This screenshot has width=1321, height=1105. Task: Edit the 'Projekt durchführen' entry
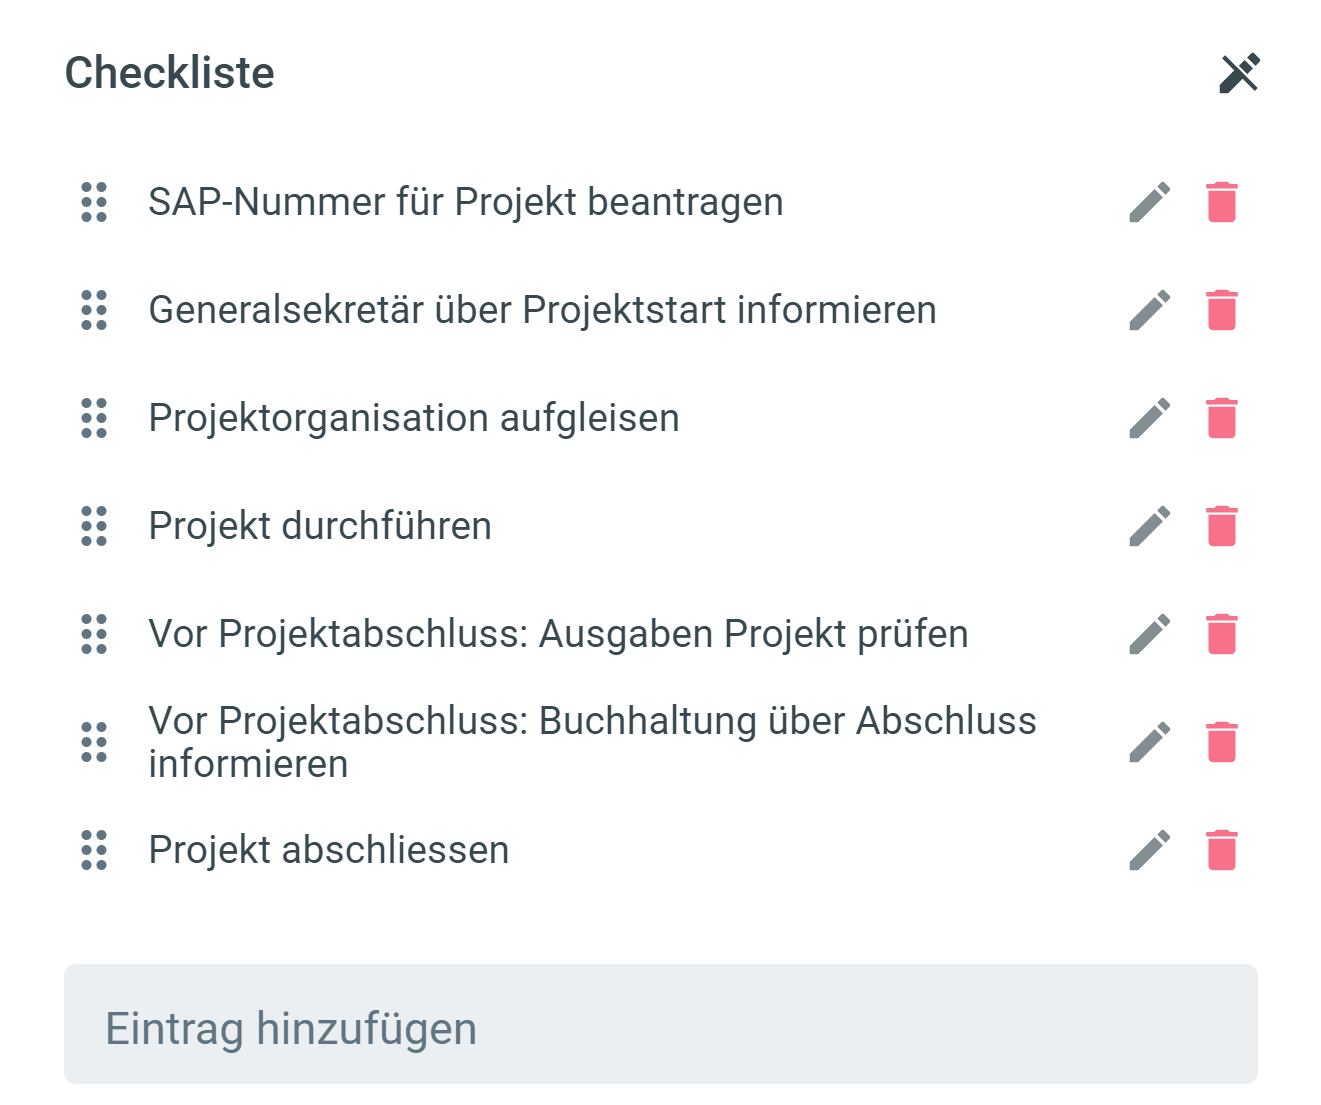coord(1150,526)
